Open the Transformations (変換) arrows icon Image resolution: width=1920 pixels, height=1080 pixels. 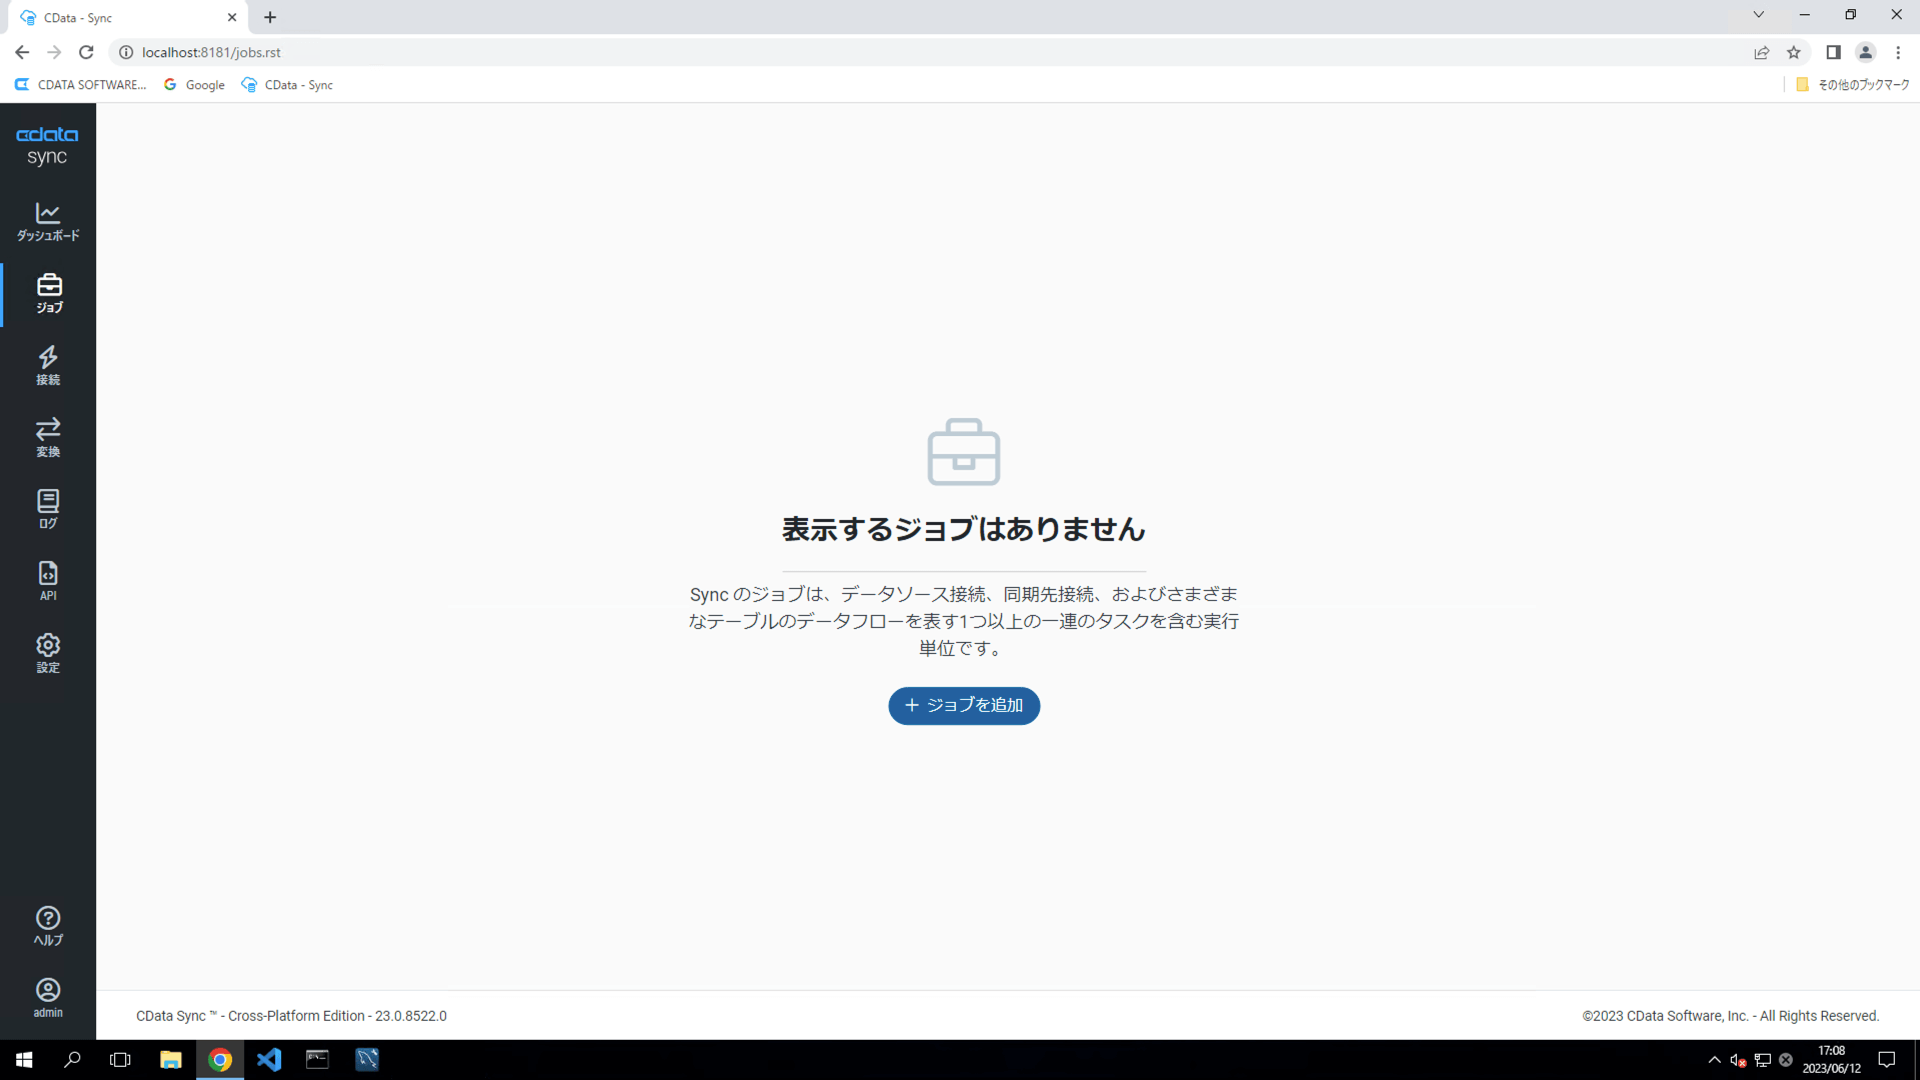click(x=48, y=437)
